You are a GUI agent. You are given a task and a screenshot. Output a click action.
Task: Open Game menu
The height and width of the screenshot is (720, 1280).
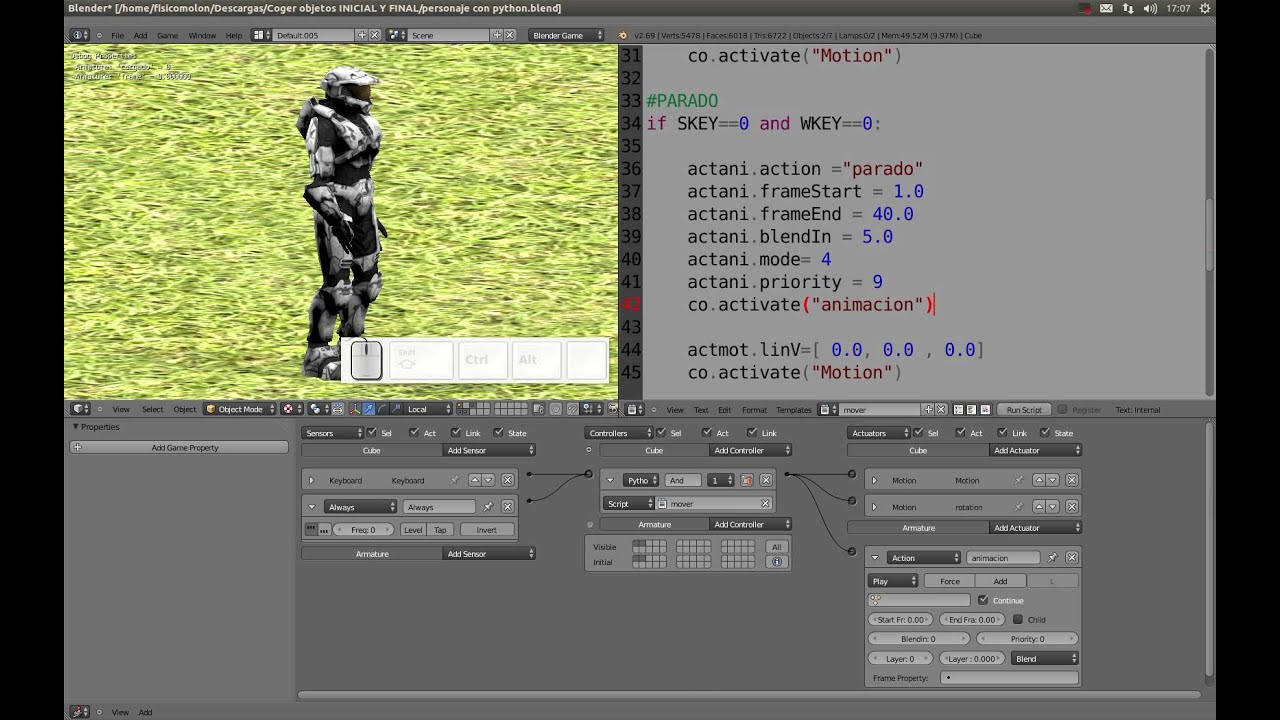[x=167, y=35]
